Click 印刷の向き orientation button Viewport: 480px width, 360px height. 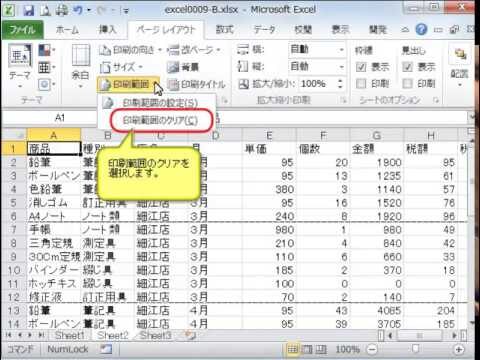pos(130,50)
